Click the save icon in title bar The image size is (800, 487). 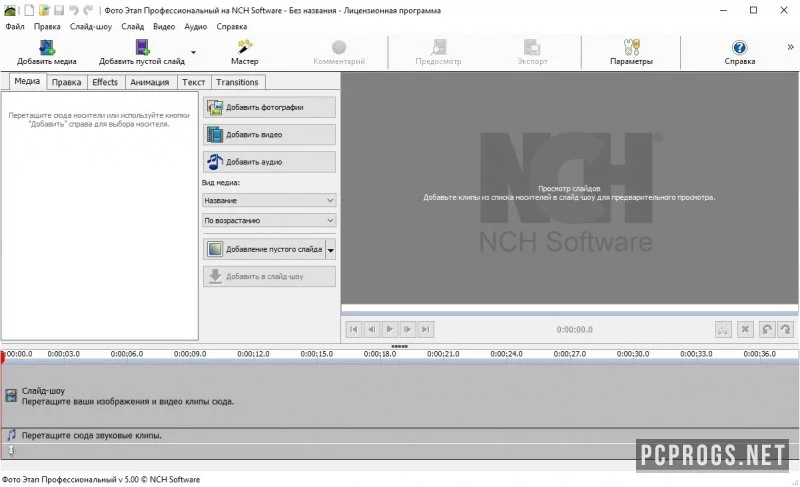(x=59, y=10)
